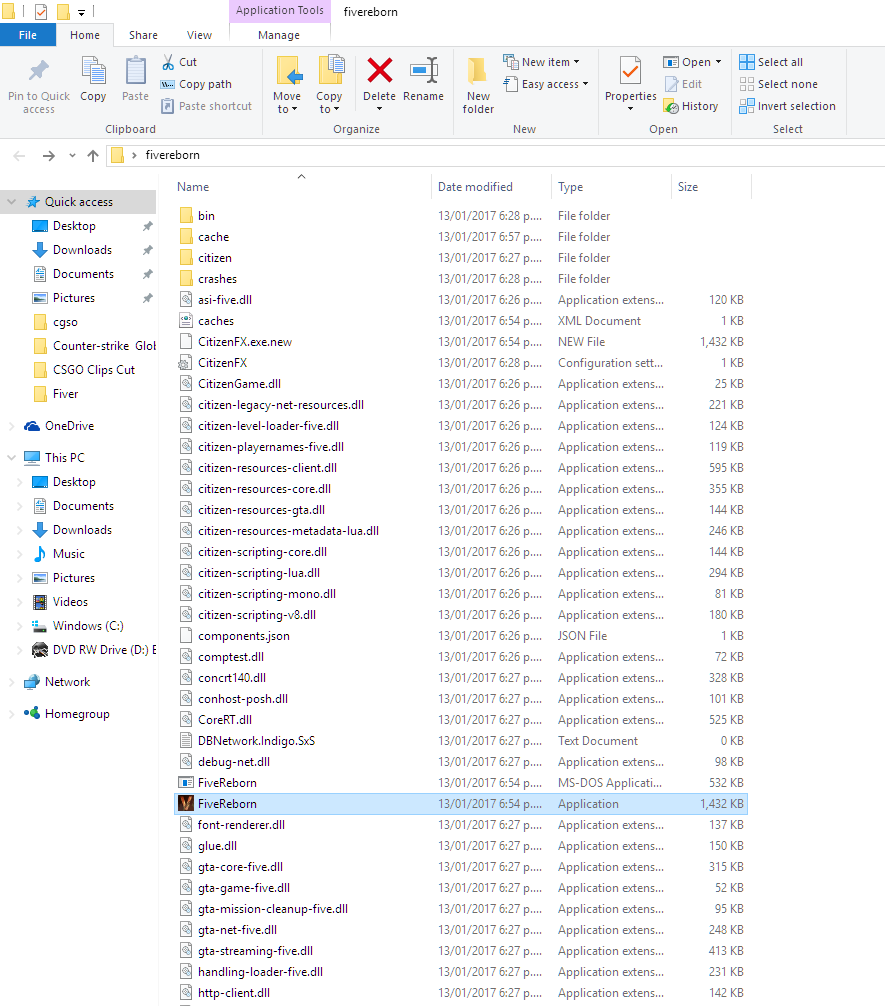Expand the Homegroup tree node
This screenshot has height=1006, width=885.
(12, 713)
